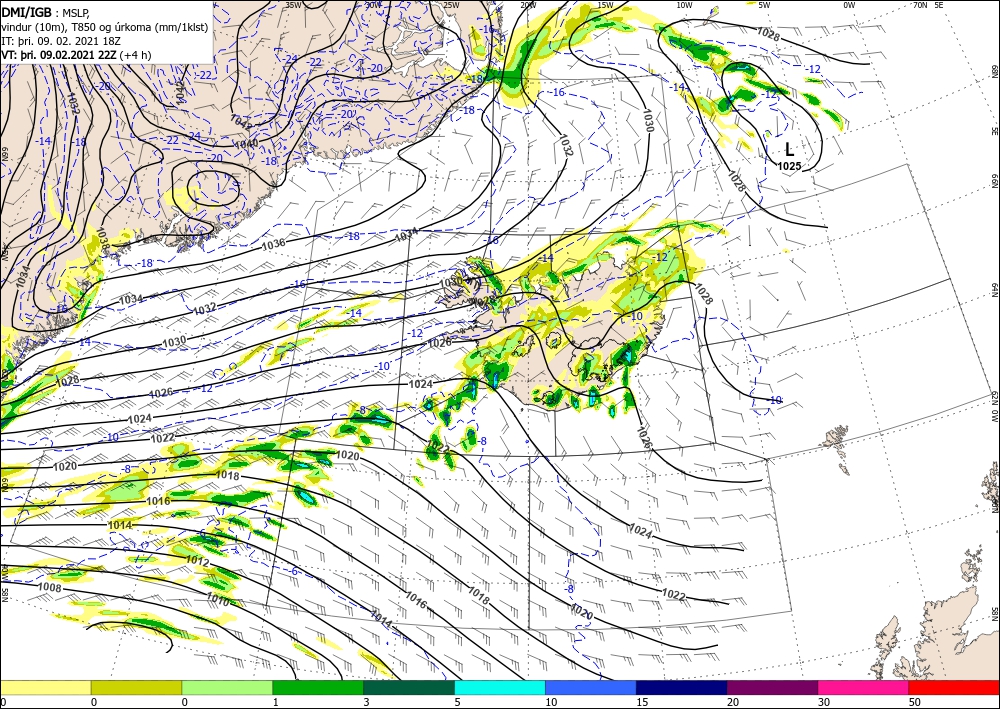Click the '15W' longitude label
The height and width of the screenshot is (709, 1000).
pyautogui.click(x=606, y=5)
